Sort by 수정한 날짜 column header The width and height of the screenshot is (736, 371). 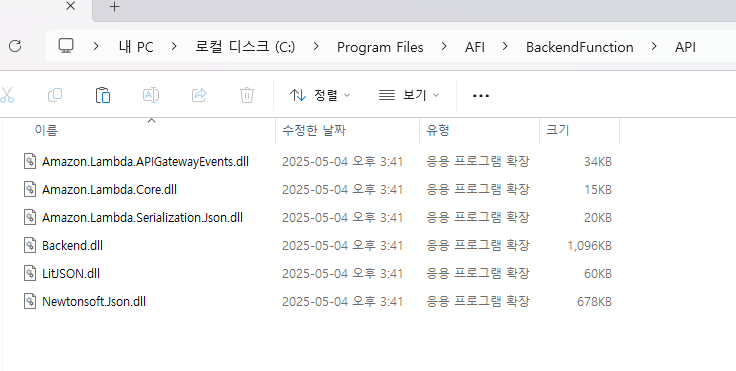click(x=314, y=130)
